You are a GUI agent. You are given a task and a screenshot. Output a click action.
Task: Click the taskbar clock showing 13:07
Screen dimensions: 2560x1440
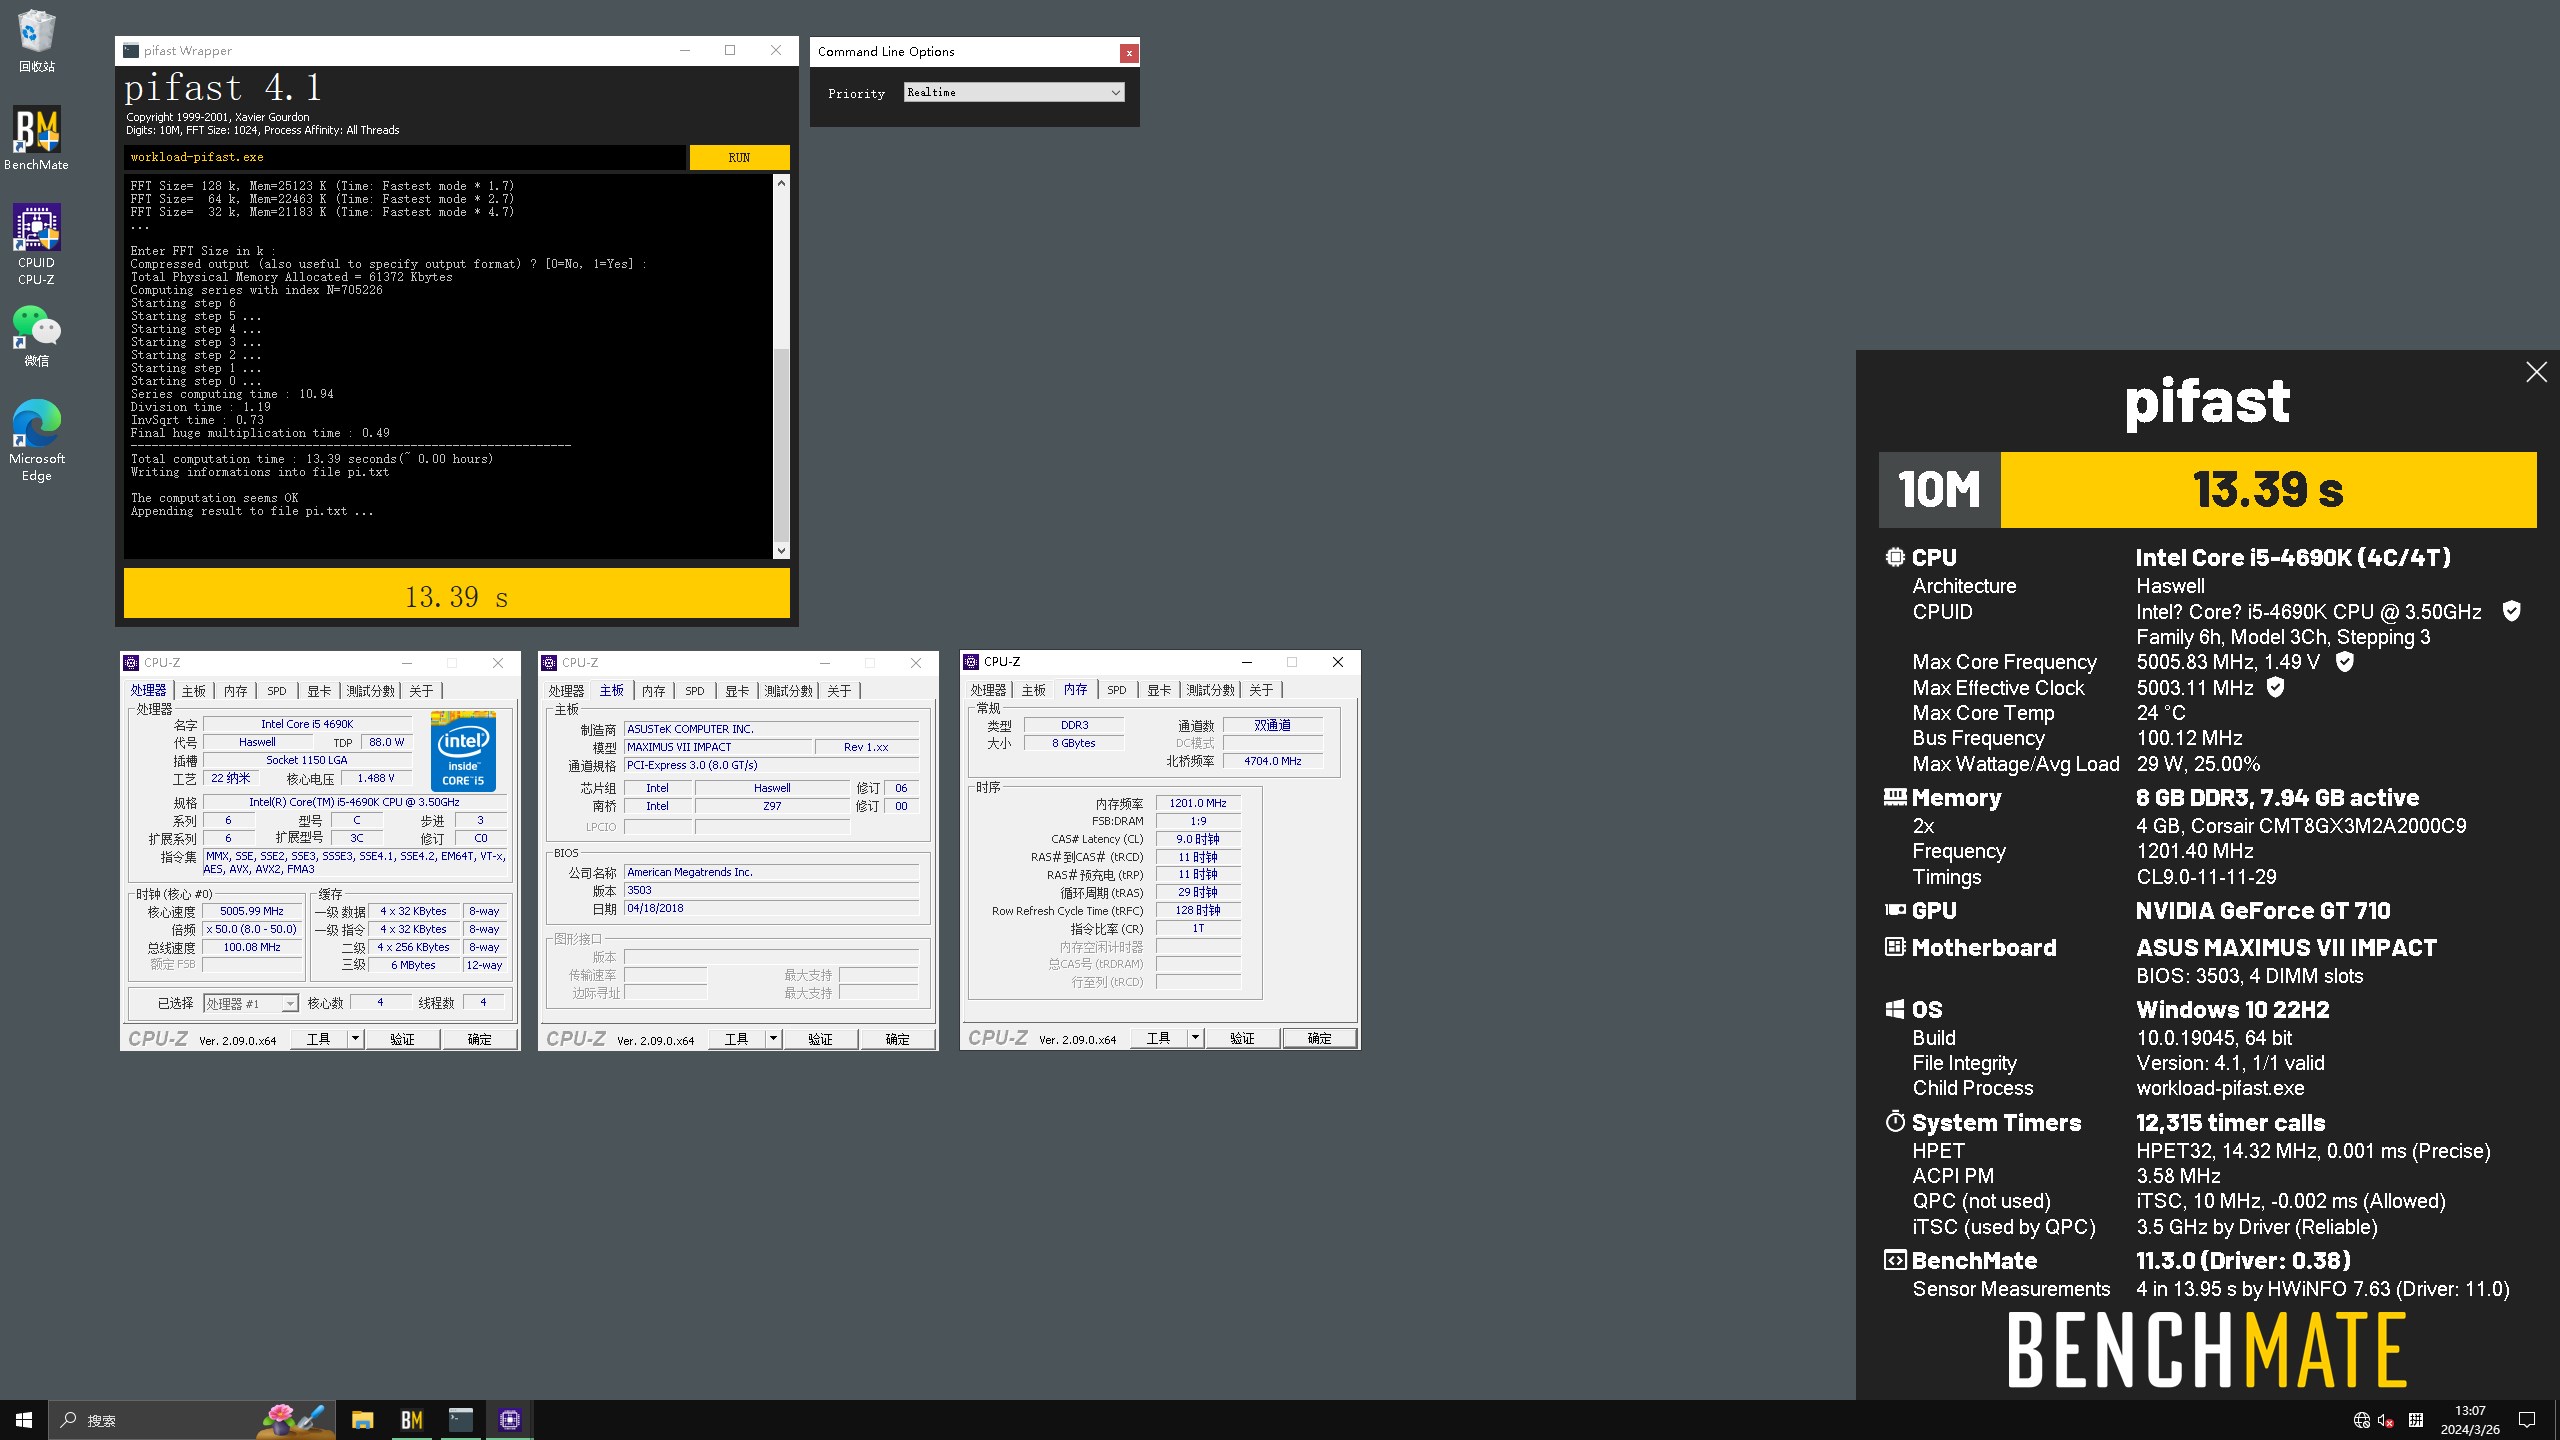[2470, 1420]
